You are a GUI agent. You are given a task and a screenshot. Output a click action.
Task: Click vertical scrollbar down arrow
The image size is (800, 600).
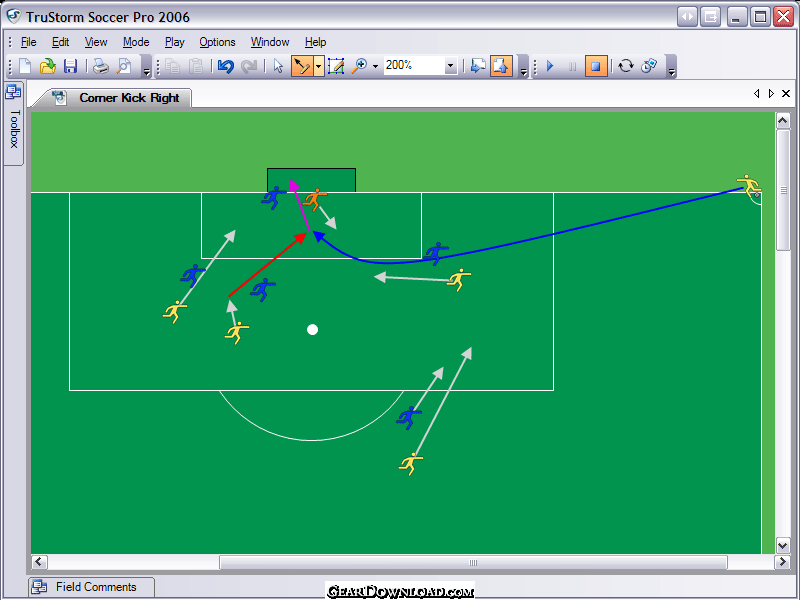[x=783, y=545]
